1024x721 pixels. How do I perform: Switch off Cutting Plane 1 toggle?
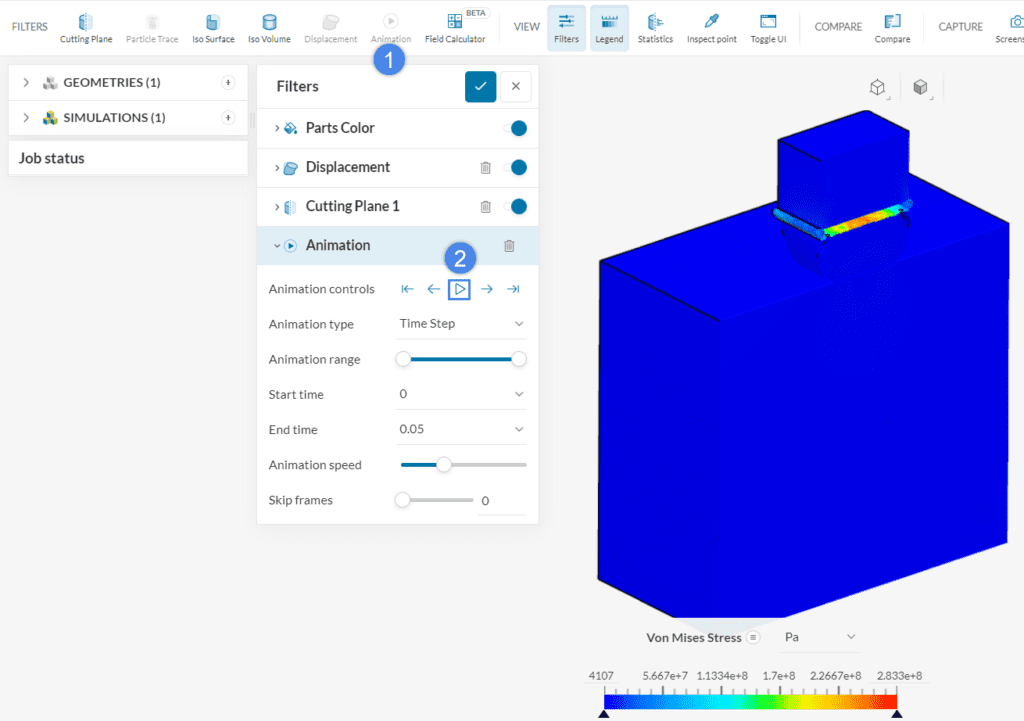click(518, 207)
